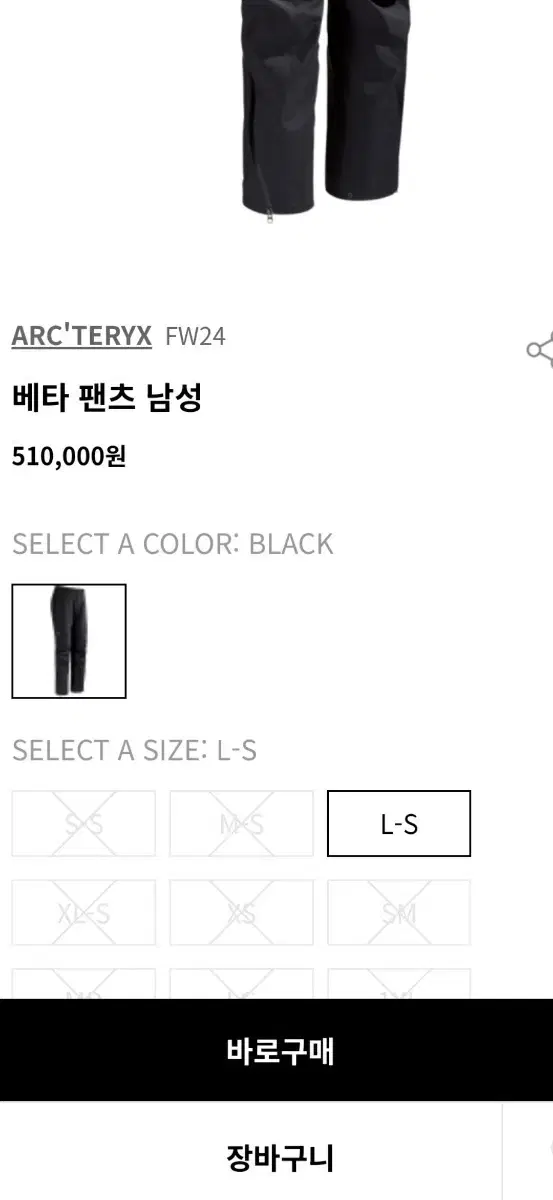This screenshot has width=553, height=1200.
Task: Select the sold-out S-S size box
Action: (x=84, y=824)
